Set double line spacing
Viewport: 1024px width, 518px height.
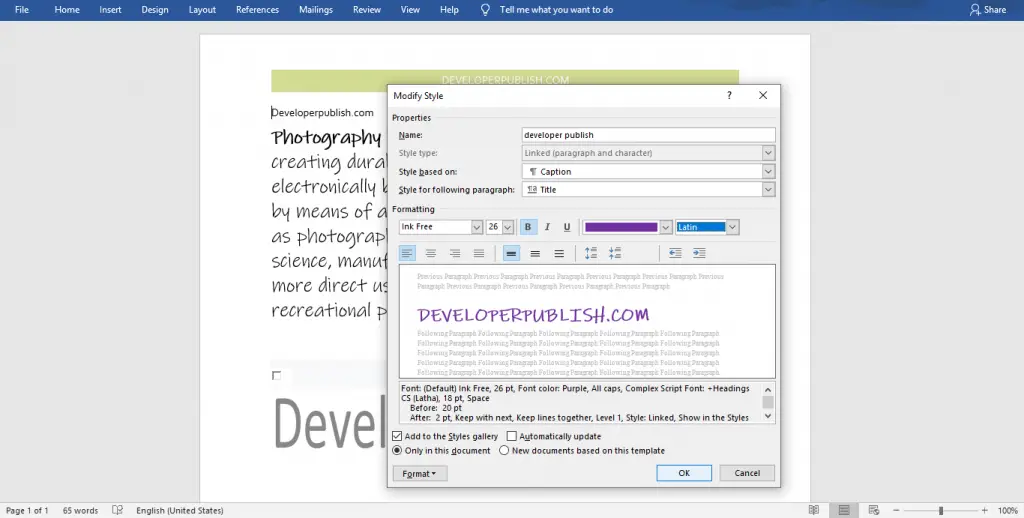(x=559, y=253)
